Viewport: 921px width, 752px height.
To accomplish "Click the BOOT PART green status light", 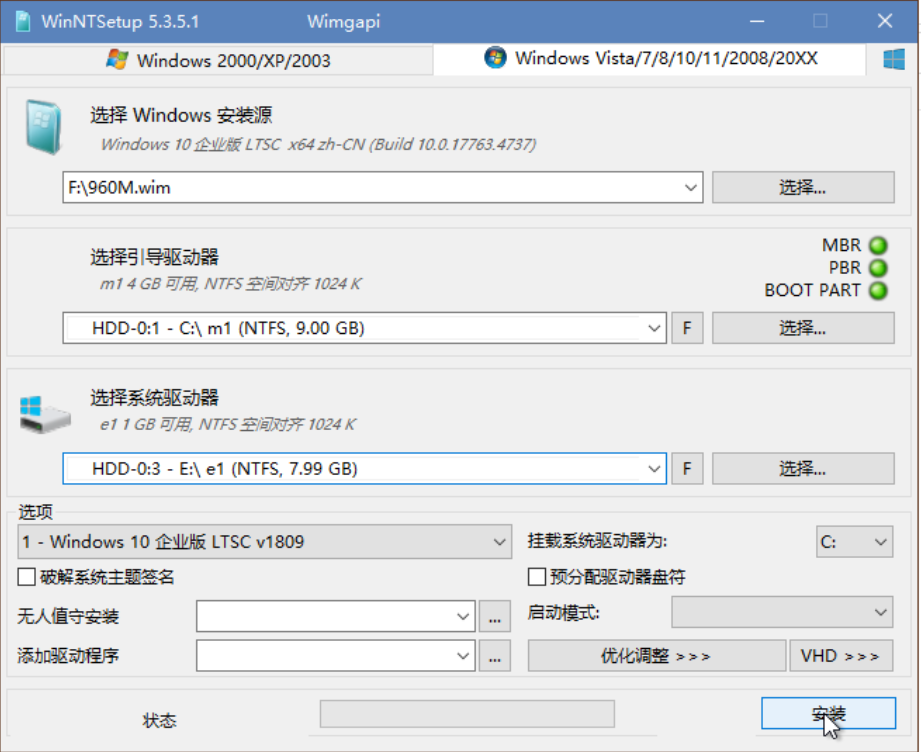I will 878,290.
